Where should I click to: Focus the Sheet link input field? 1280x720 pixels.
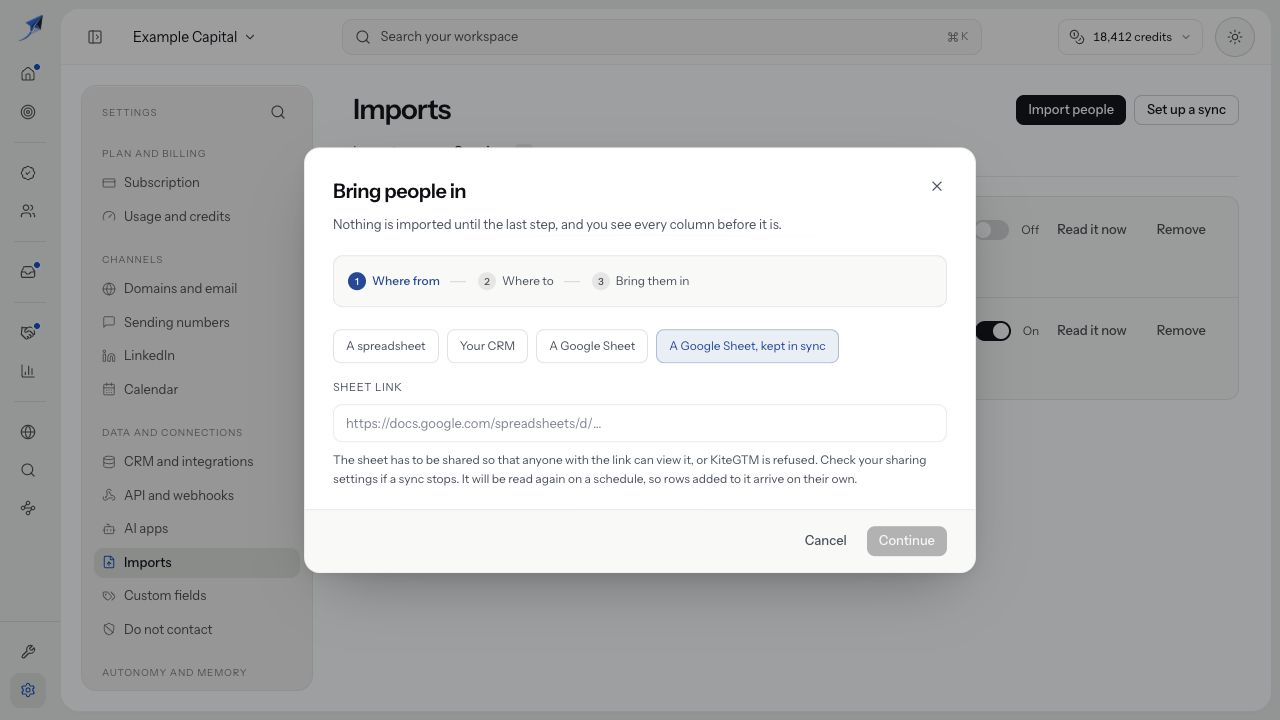[640, 423]
